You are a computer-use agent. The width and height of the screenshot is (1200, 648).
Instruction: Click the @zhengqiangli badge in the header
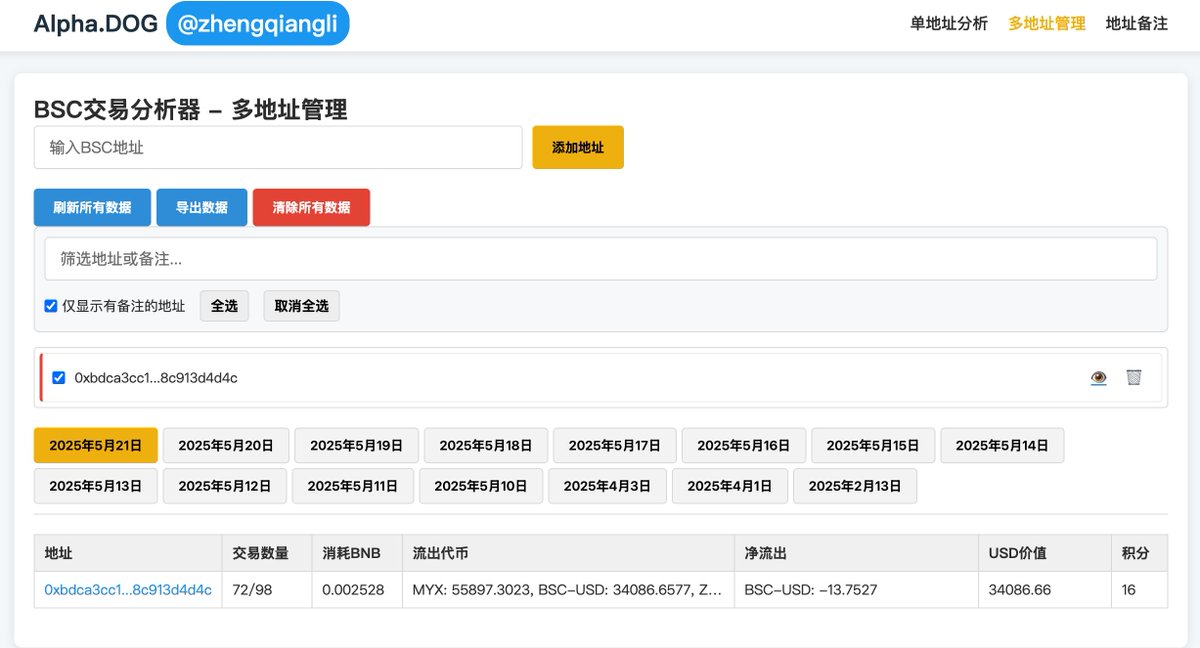258,23
